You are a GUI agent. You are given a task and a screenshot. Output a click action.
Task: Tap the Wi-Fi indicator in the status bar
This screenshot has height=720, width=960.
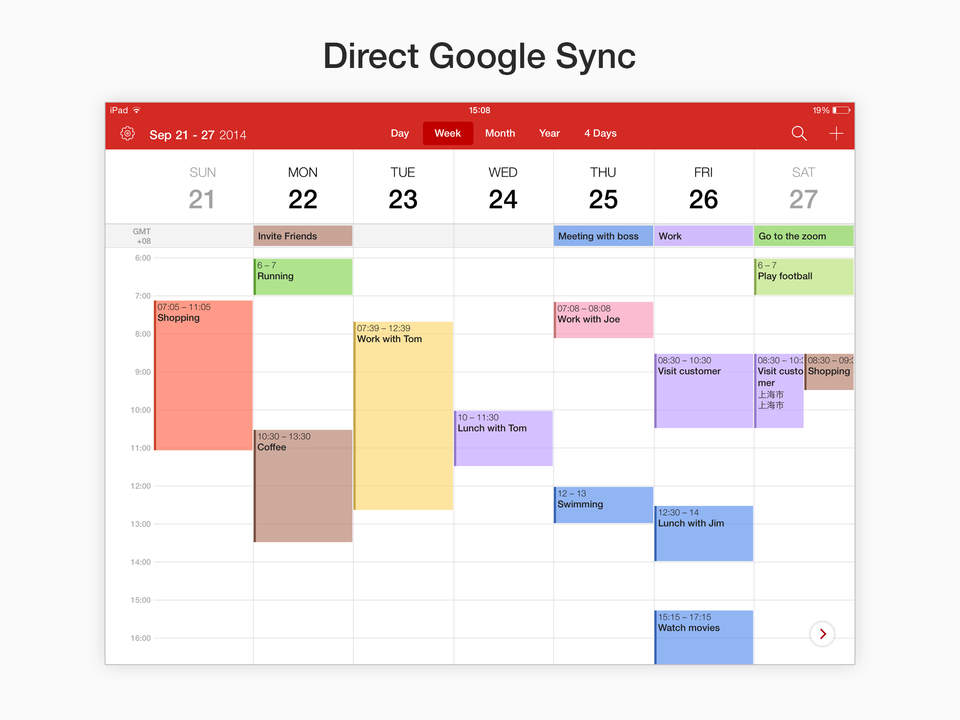[137, 110]
